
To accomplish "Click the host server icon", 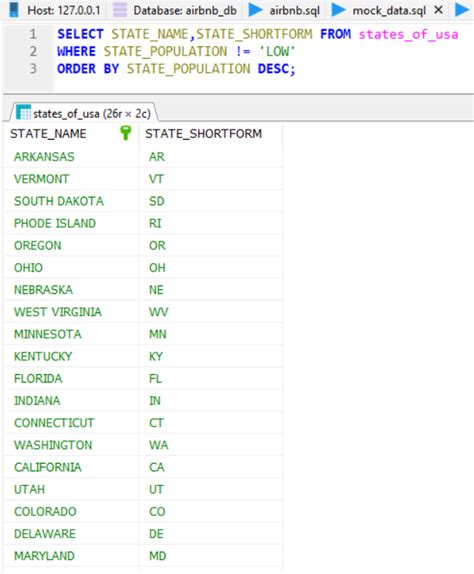I will click(x=14, y=10).
